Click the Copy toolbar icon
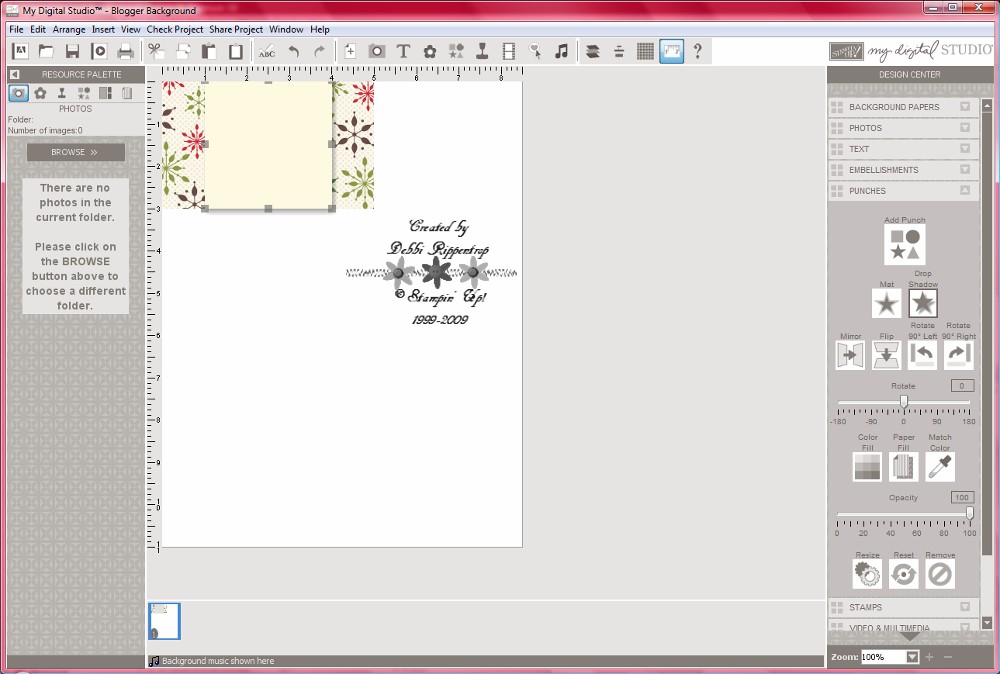Image resolution: width=1000 pixels, height=674 pixels. point(183,51)
